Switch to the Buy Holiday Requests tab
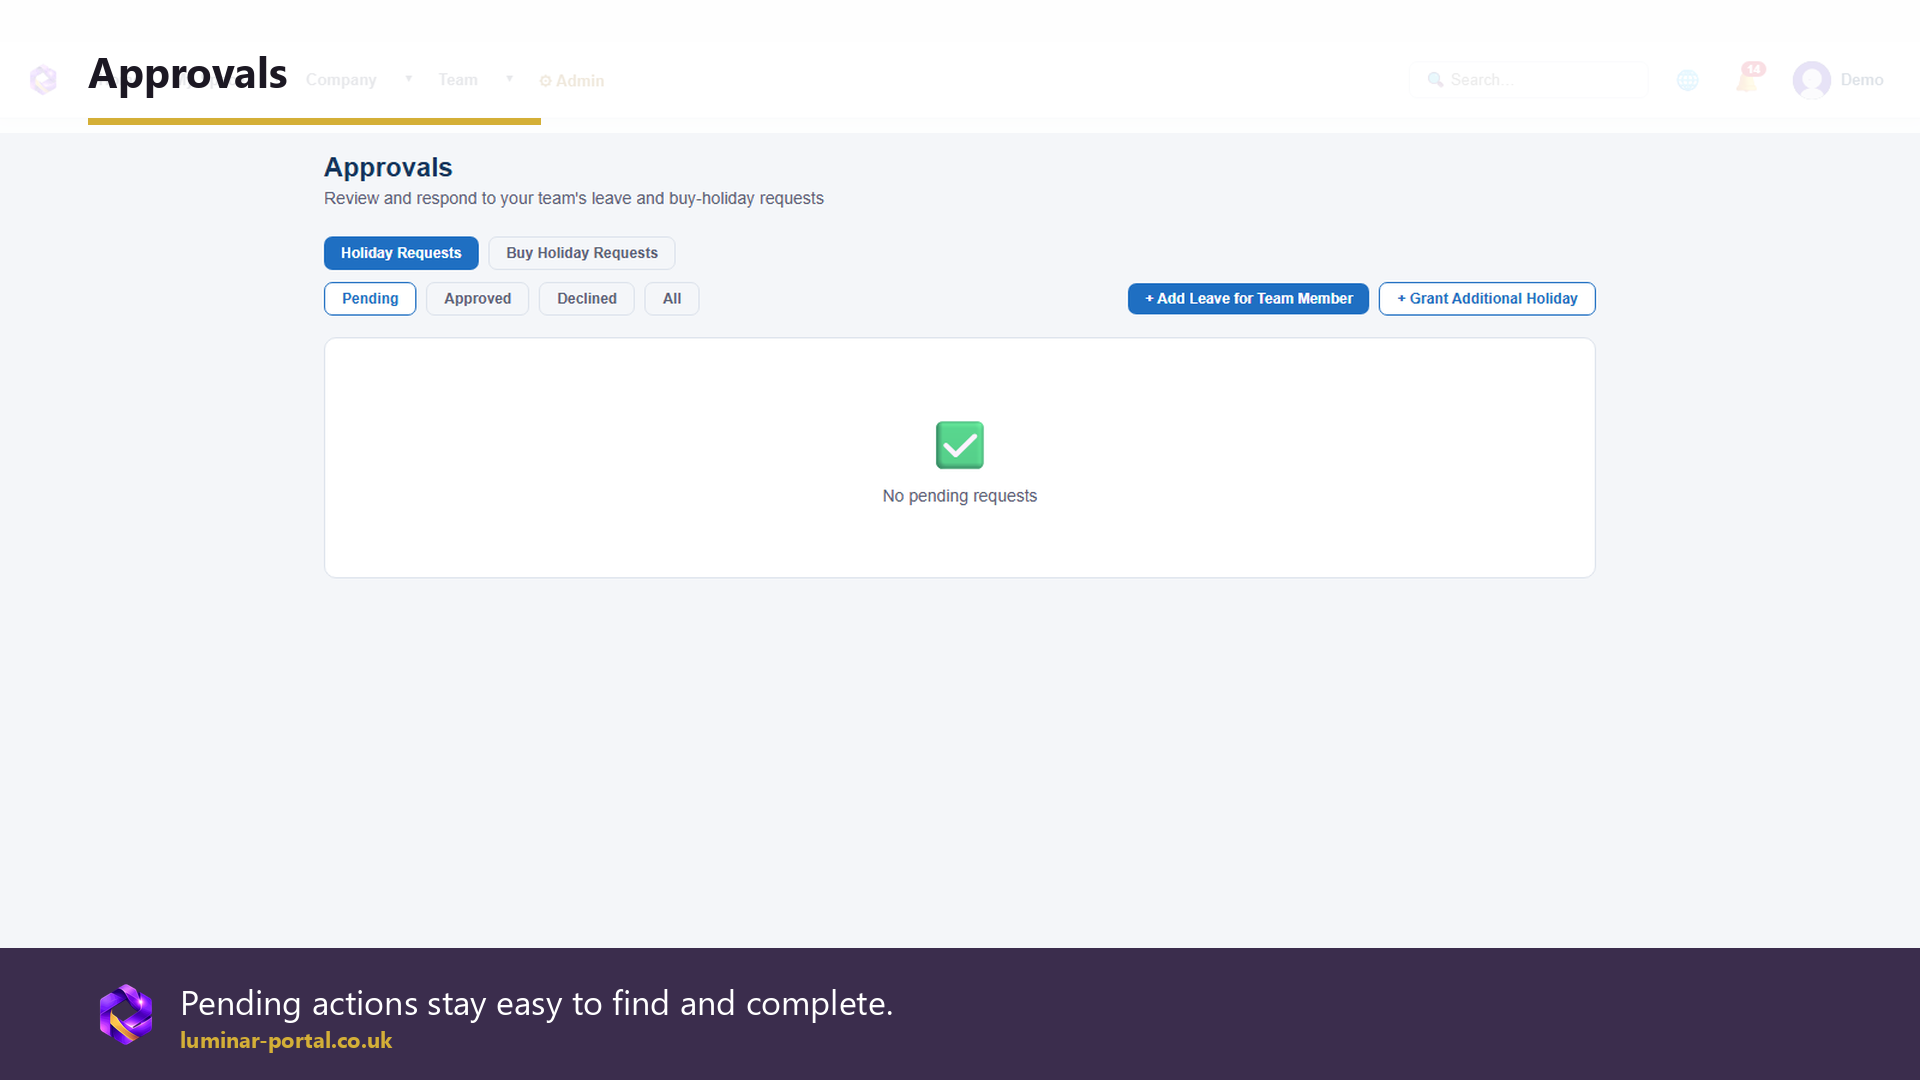Image resolution: width=1920 pixels, height=1080 pixels. tap(582, 253)
